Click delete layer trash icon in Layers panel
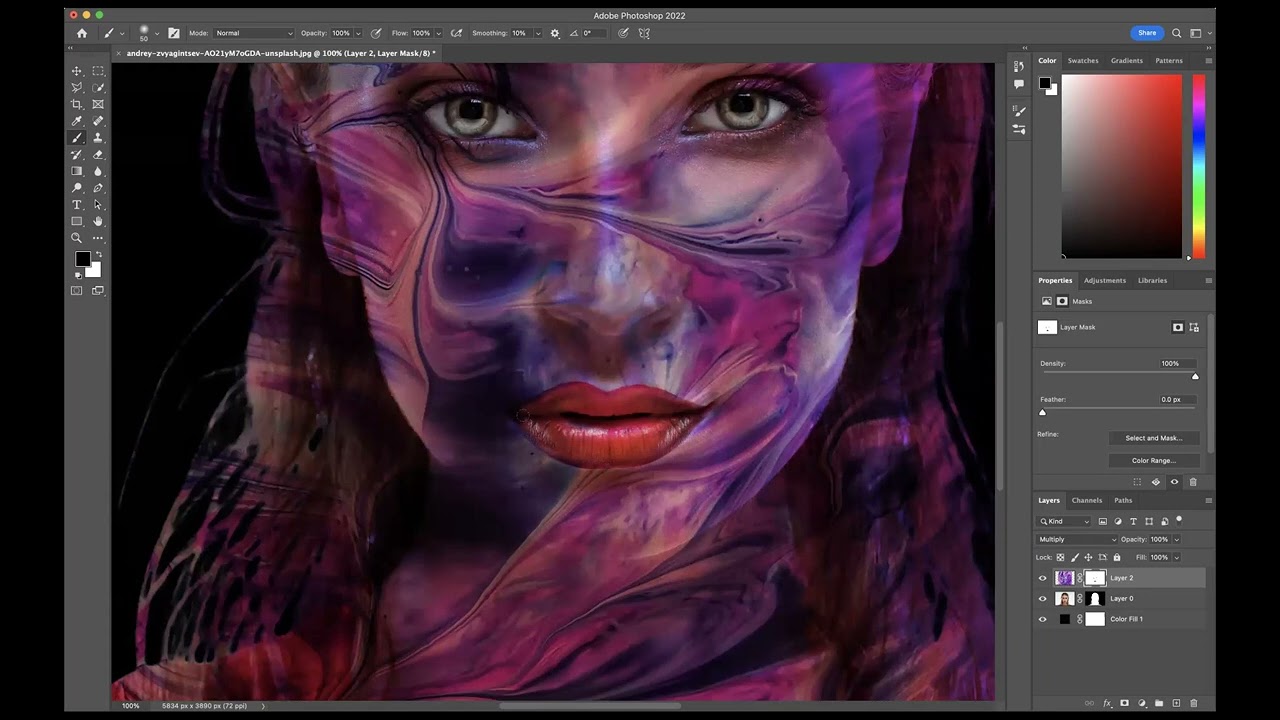The width and height of the screenshot is (1280, 720). click(x=1193, y=703)
